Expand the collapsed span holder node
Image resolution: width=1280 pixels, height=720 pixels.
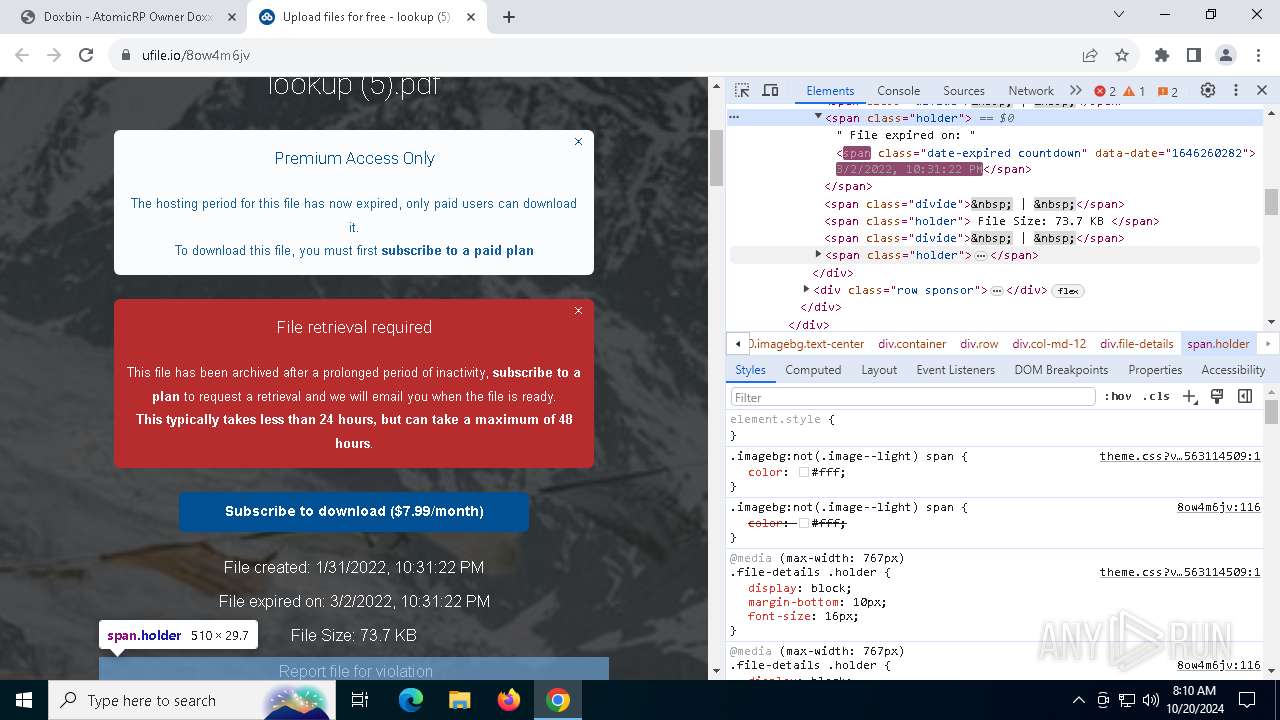click(x=818, y=254)
